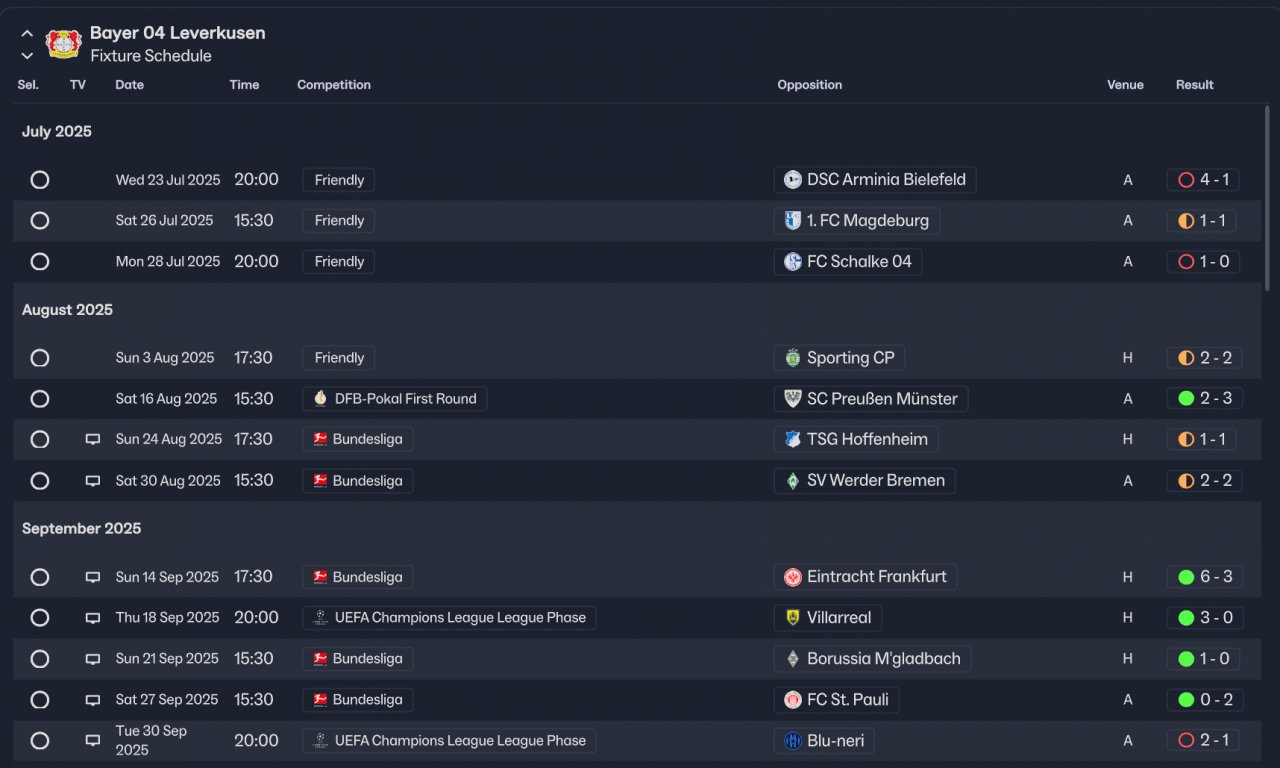Screen dimensions: 1280x768
Task: Click the TV icon for Blu-neri fixture
Action: point(93,741)
